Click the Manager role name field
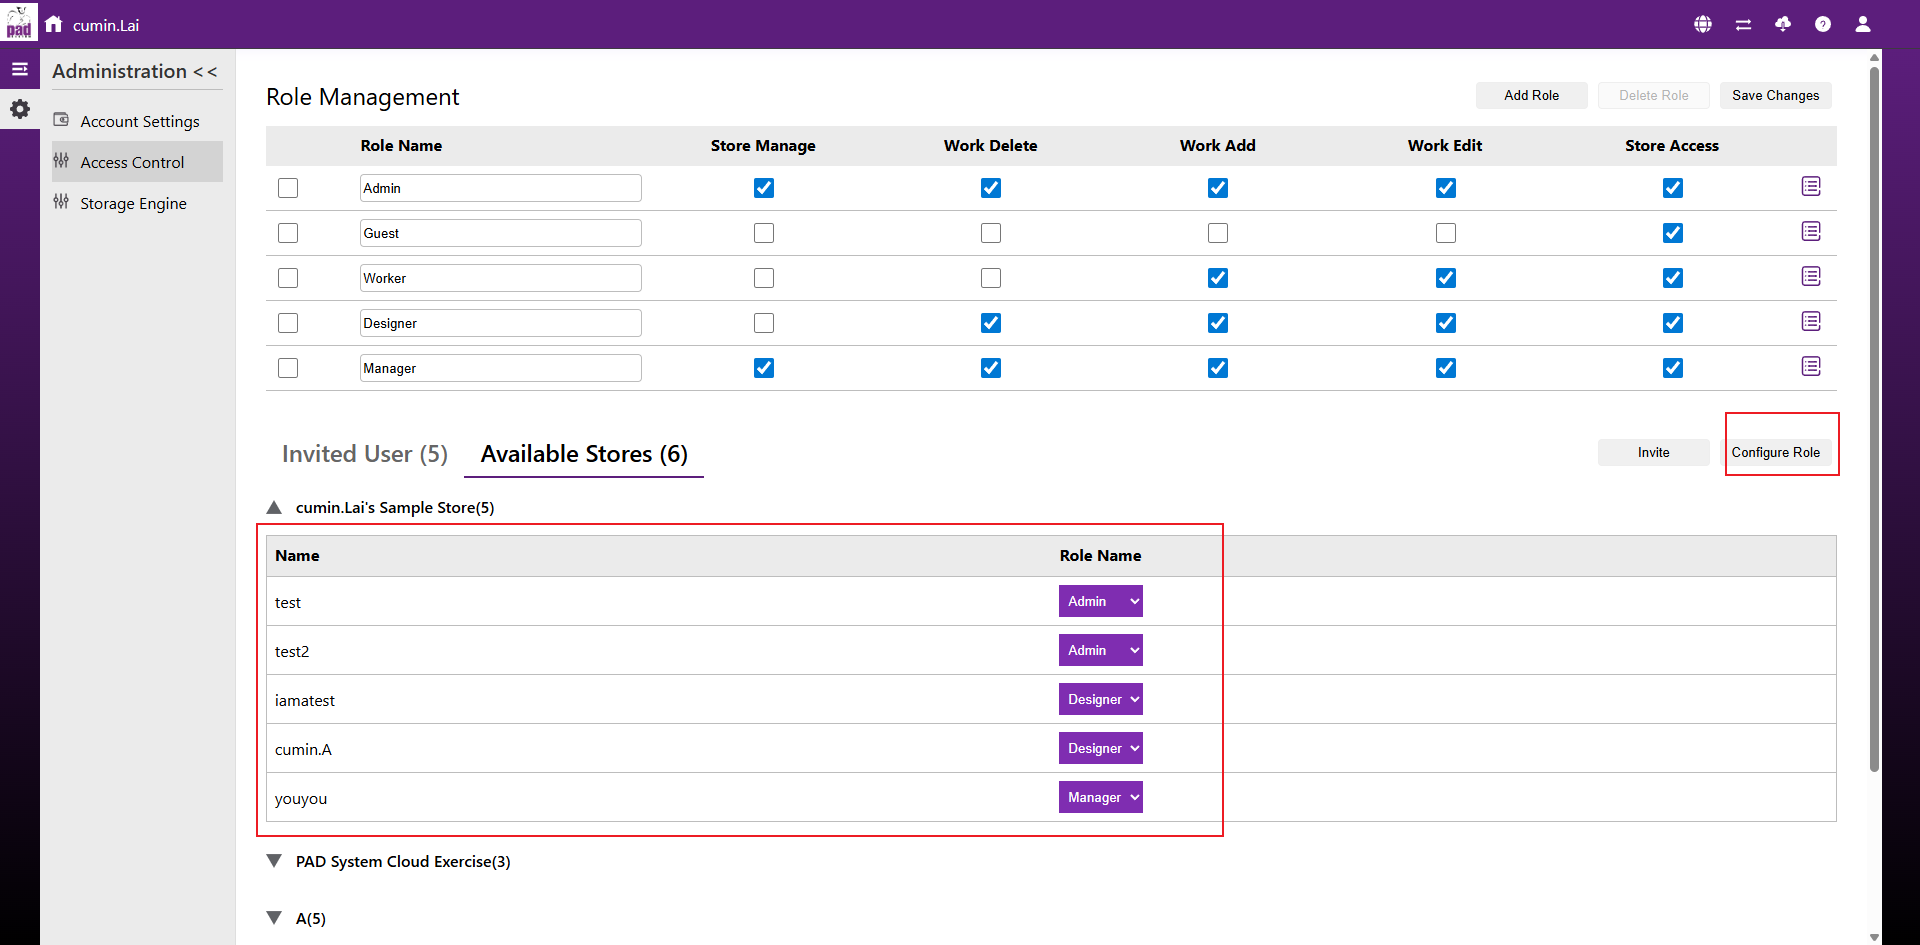This screenshot has height=945, width=1920. click(x=500, y=368)
